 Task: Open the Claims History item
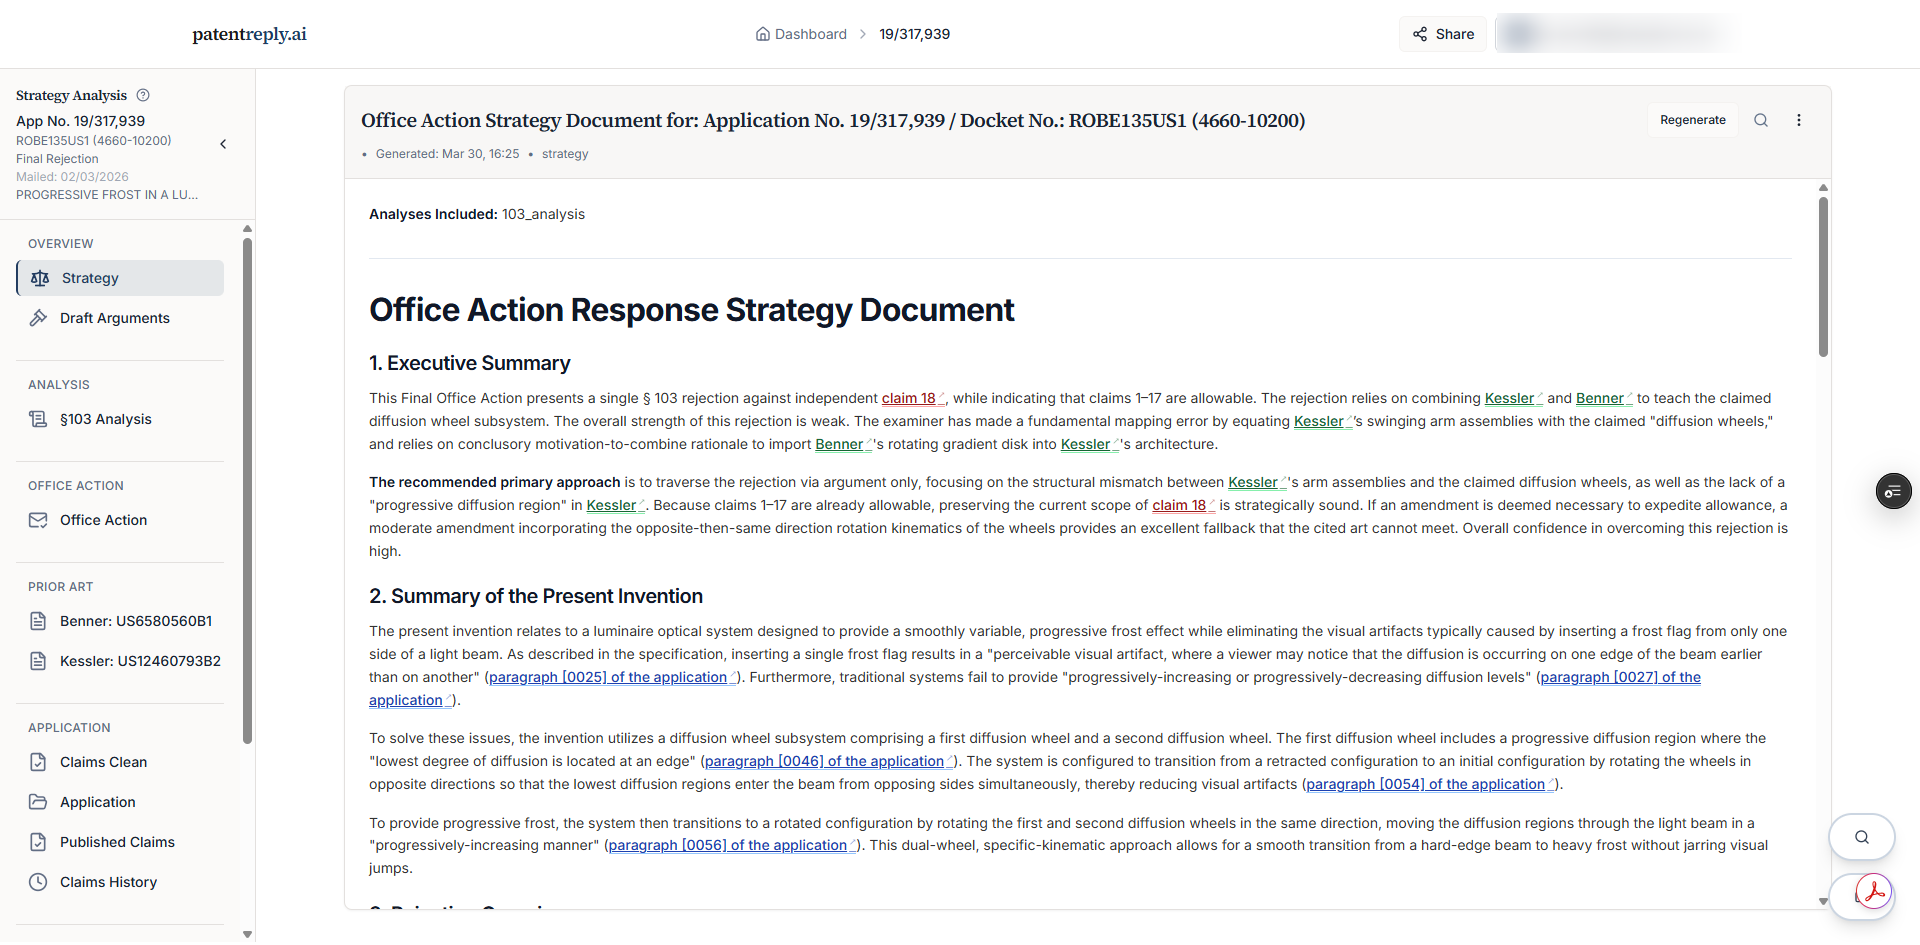point(108,882)
